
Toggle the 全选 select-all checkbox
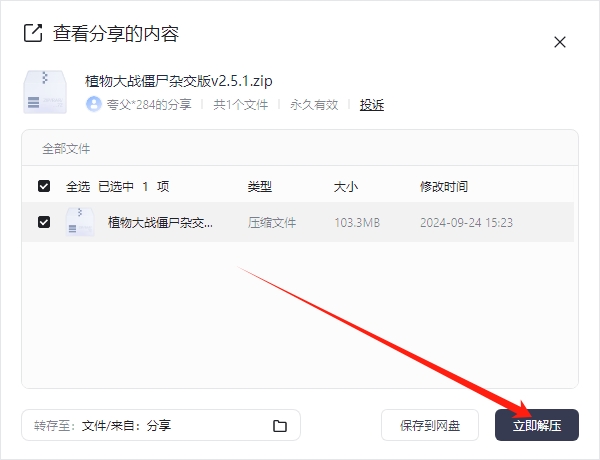click(44, 187)
